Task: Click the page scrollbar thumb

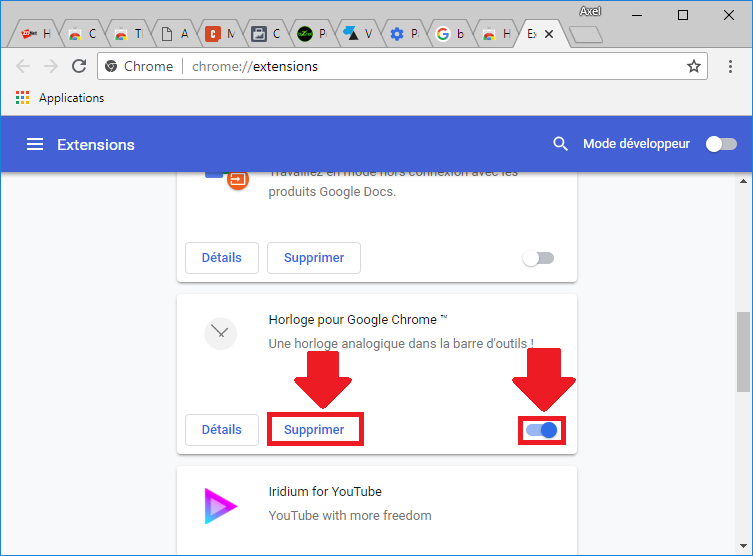Action: click(x=743, y=351)
